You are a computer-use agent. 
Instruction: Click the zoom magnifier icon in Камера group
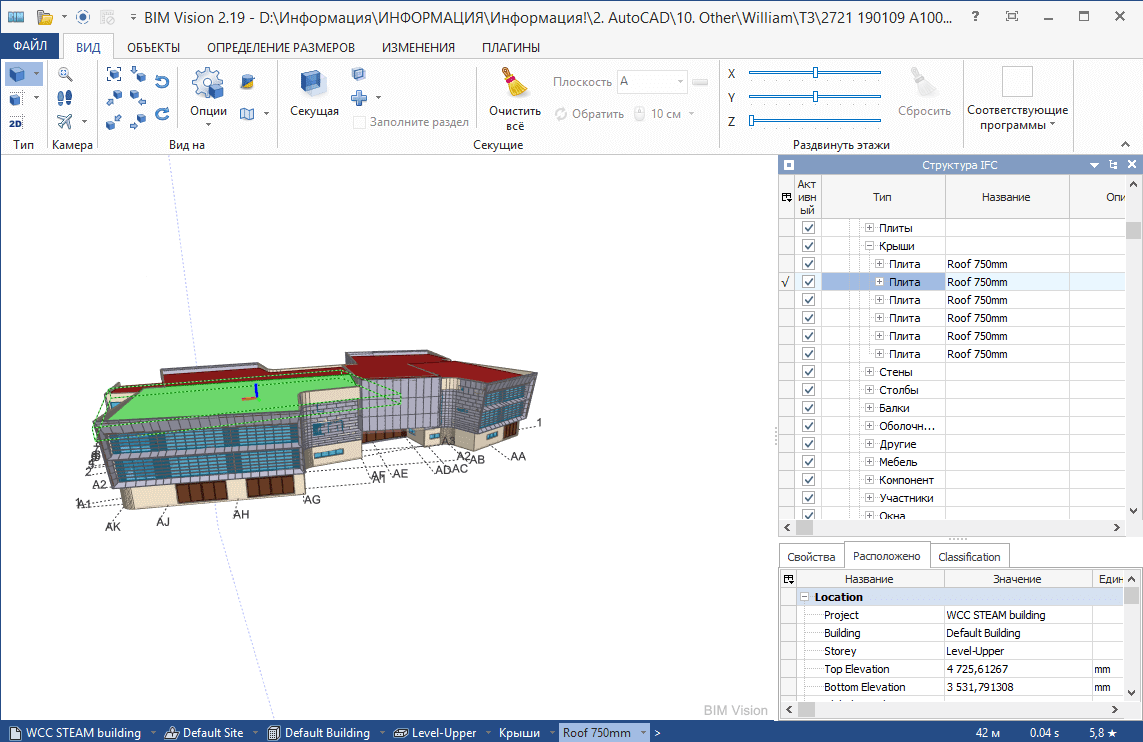(64, 74)
